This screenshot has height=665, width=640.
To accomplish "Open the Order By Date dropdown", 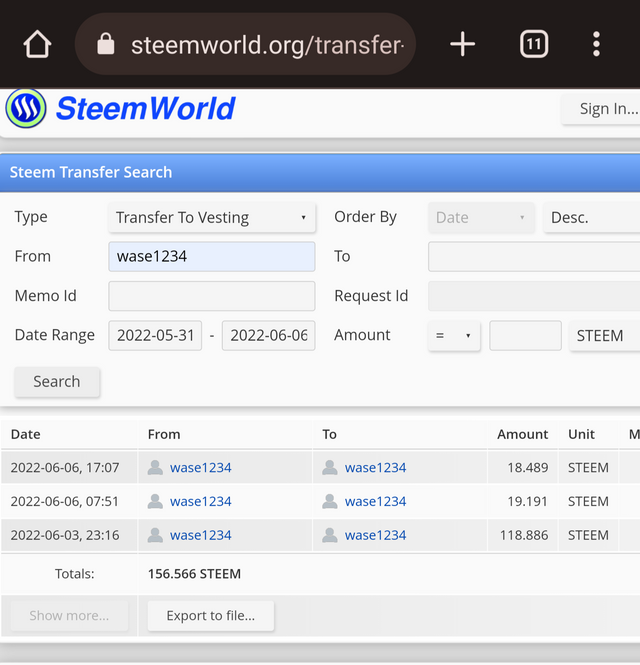I will point(481,218).
